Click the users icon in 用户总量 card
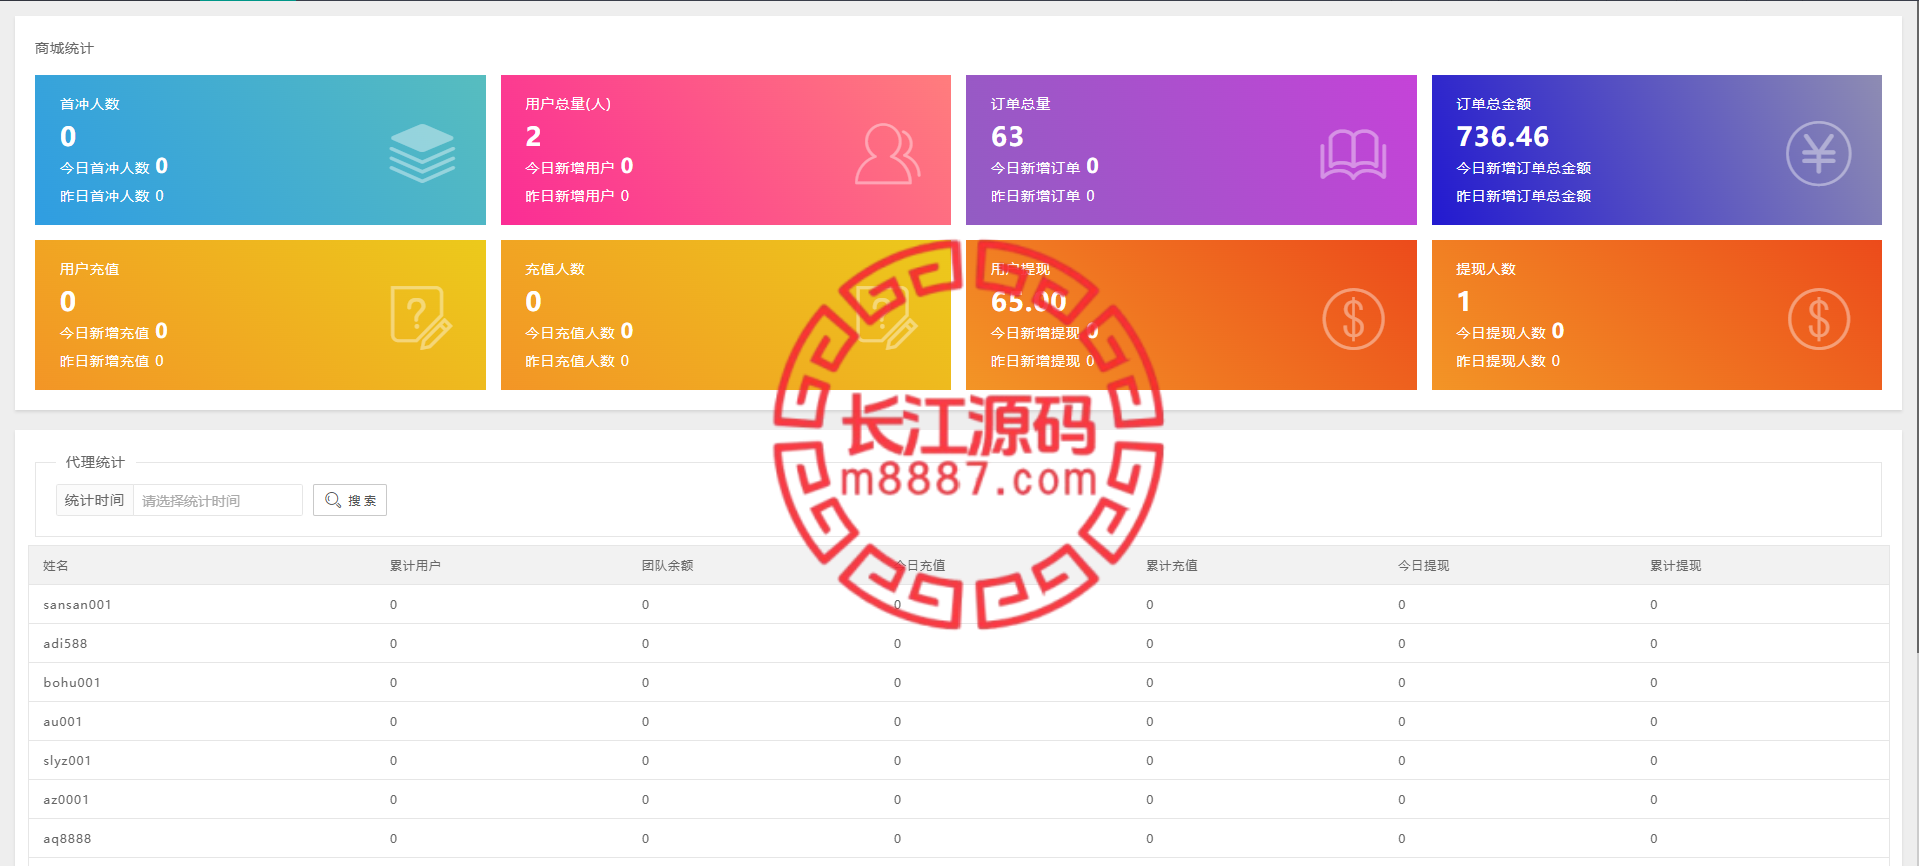This screenshot has width=1919, height=866. point(887,154)
